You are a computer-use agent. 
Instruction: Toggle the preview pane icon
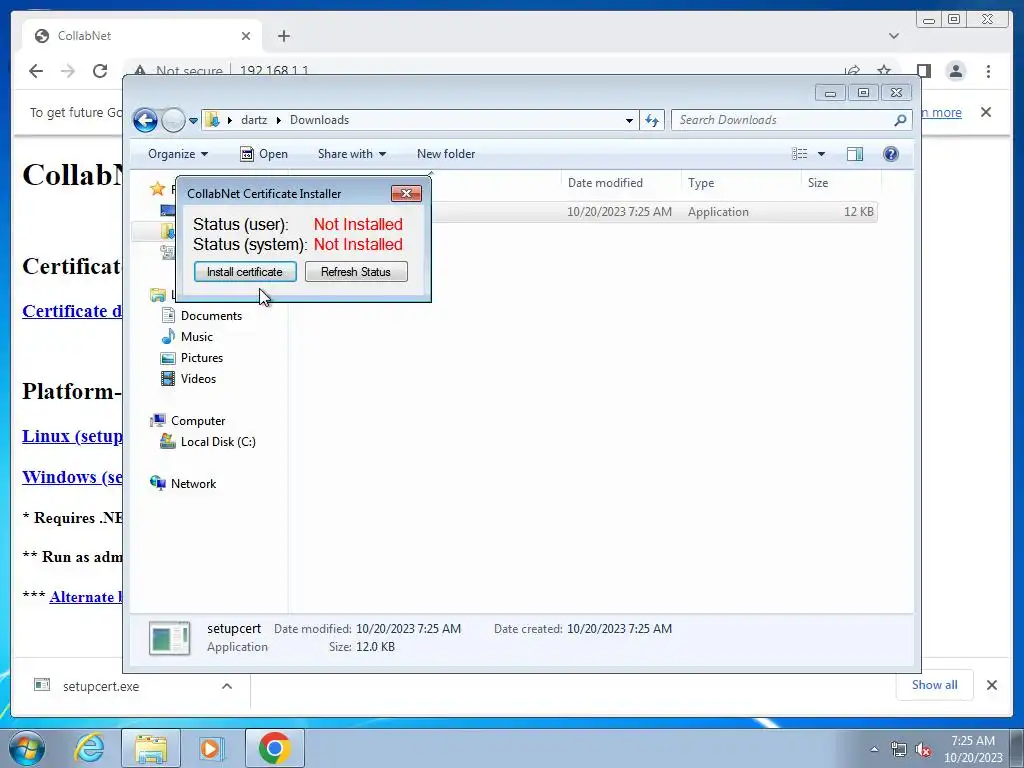[855, 154]
